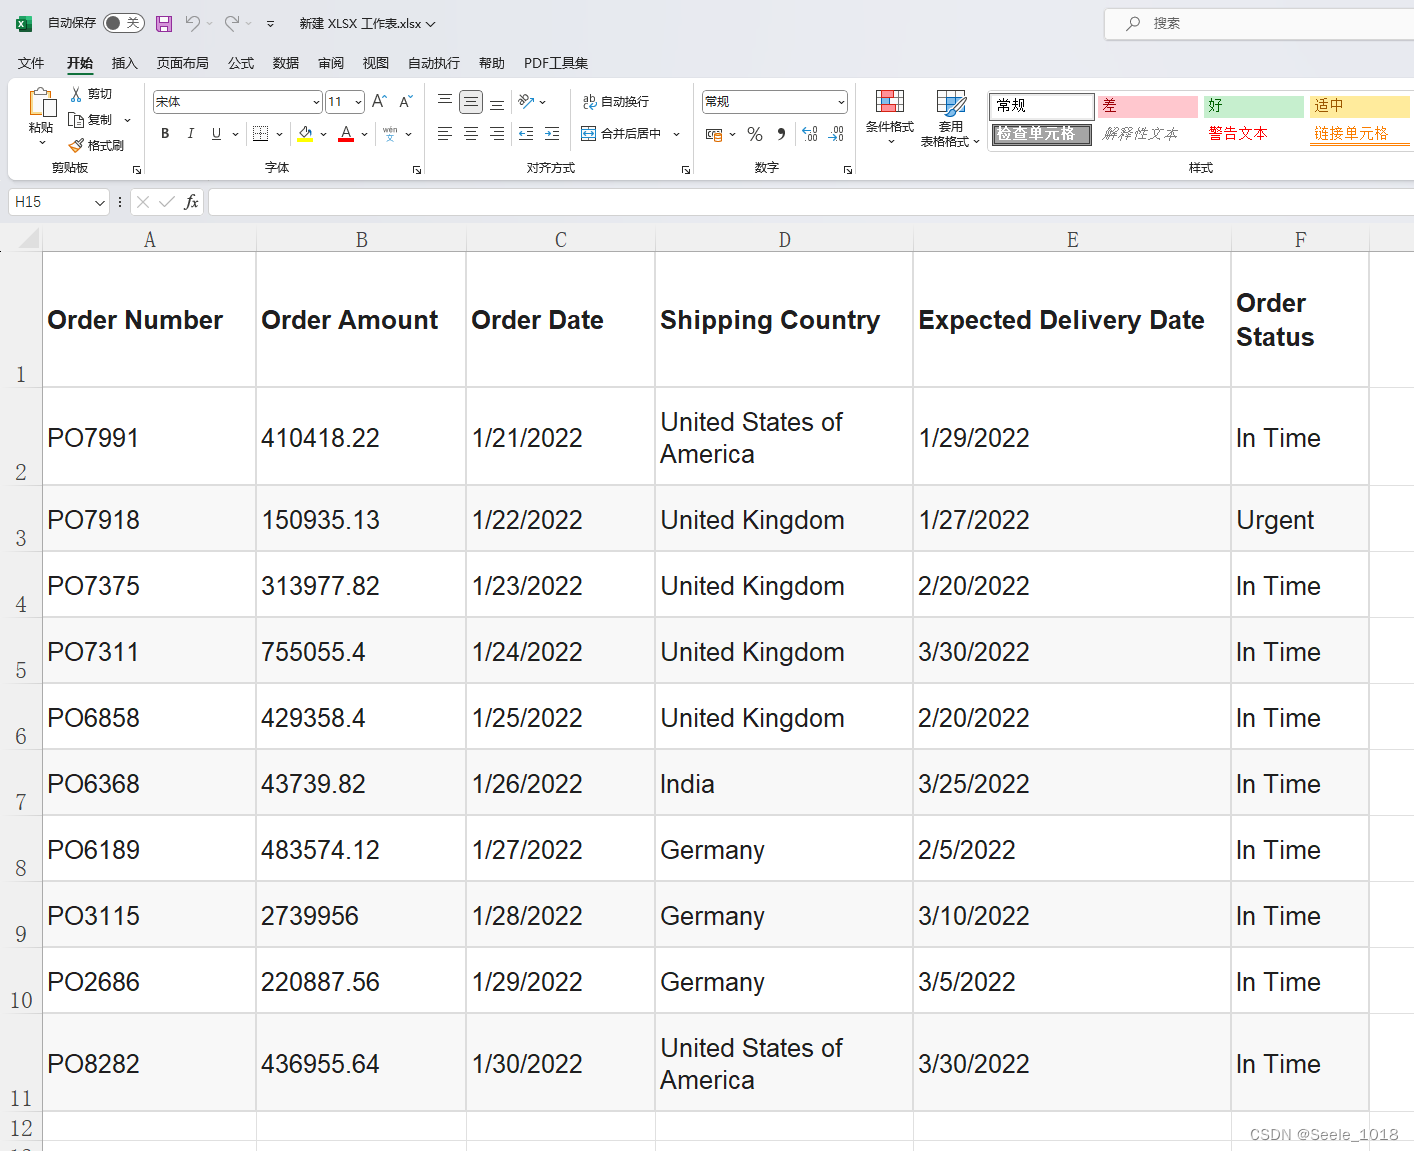Apply the Good (好) cell style
This screenshot has width=1414, height=1151.
tap(1254, 106)
